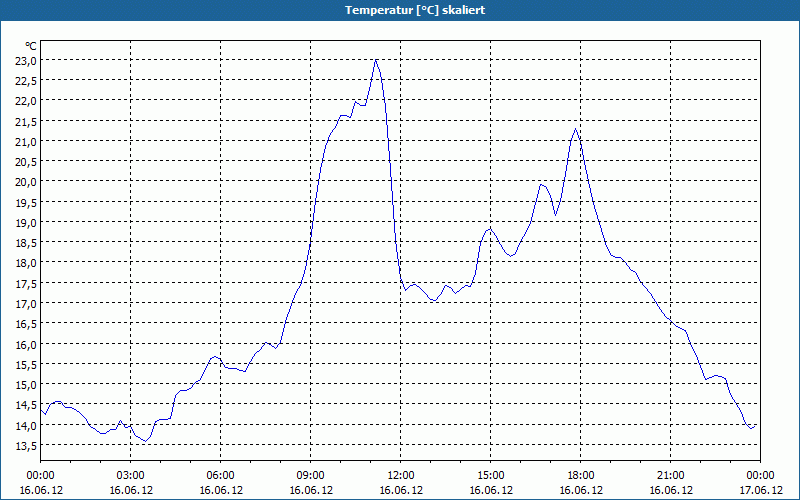Select the 12:00 time axis label
The width and height of the screenshot is (800, 500).
coord(401,476)
